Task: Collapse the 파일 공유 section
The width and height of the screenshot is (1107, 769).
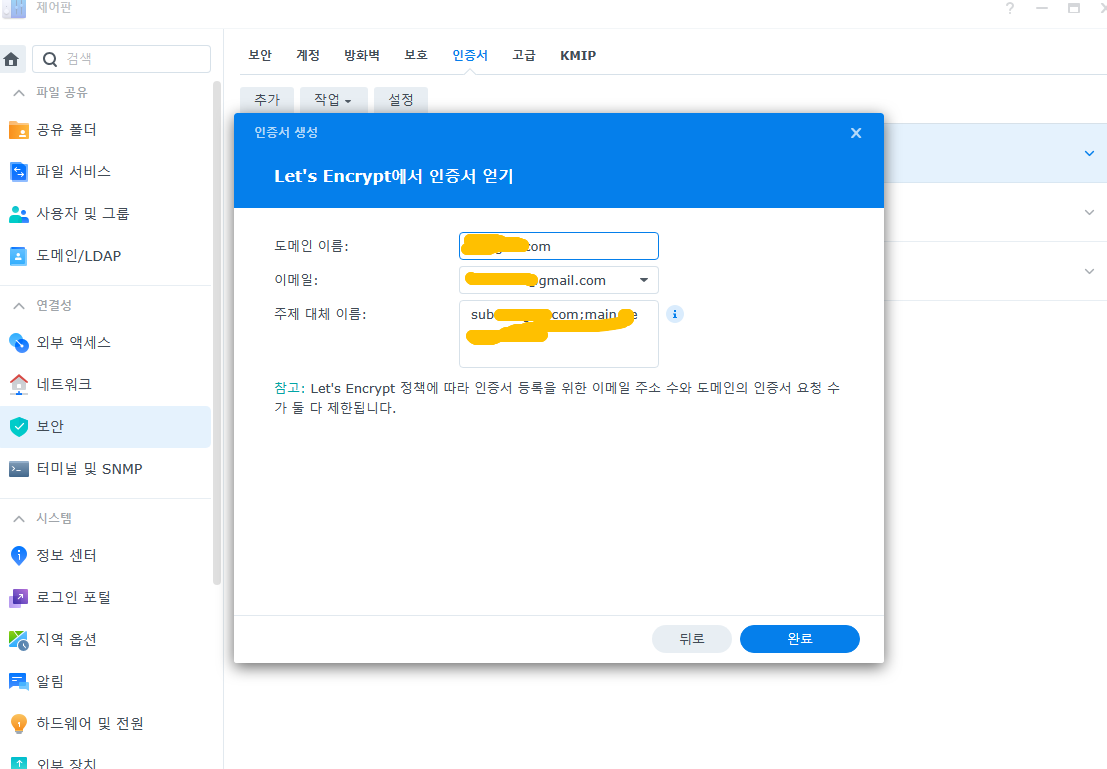Action: (19, 93)
